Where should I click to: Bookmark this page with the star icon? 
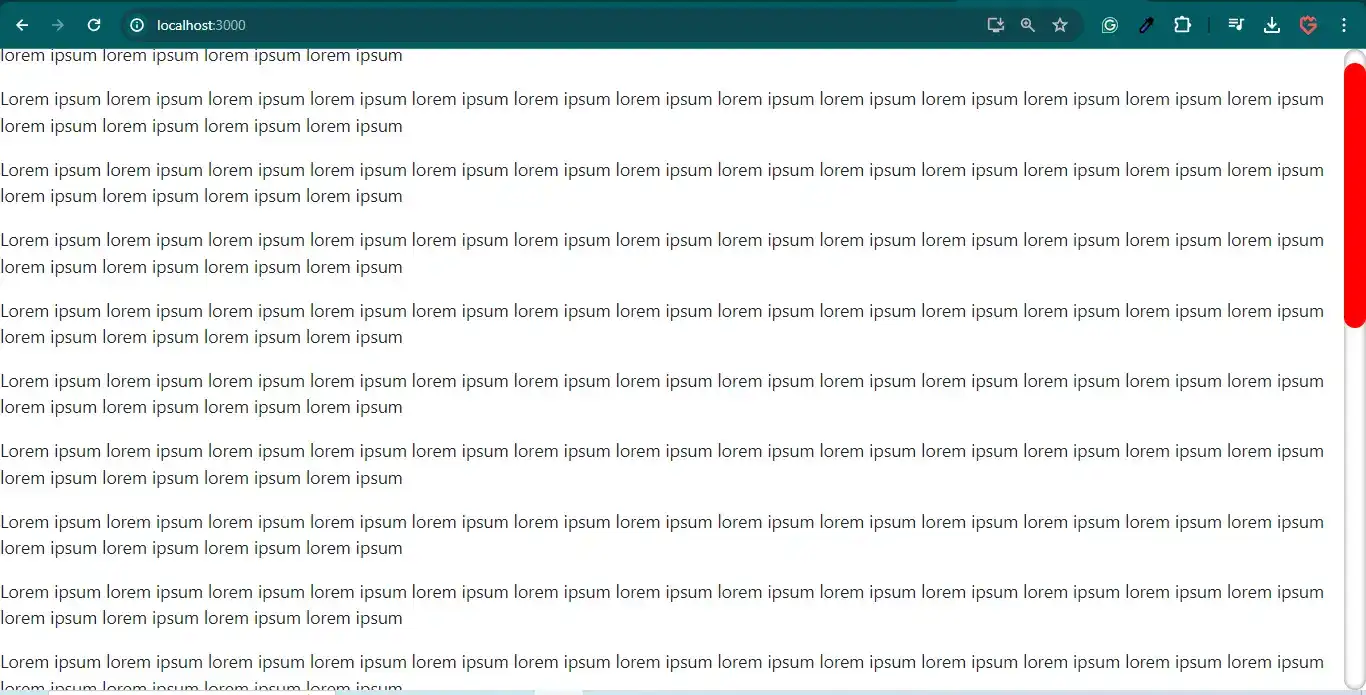pyautogui.click(x=1060, y=25)
